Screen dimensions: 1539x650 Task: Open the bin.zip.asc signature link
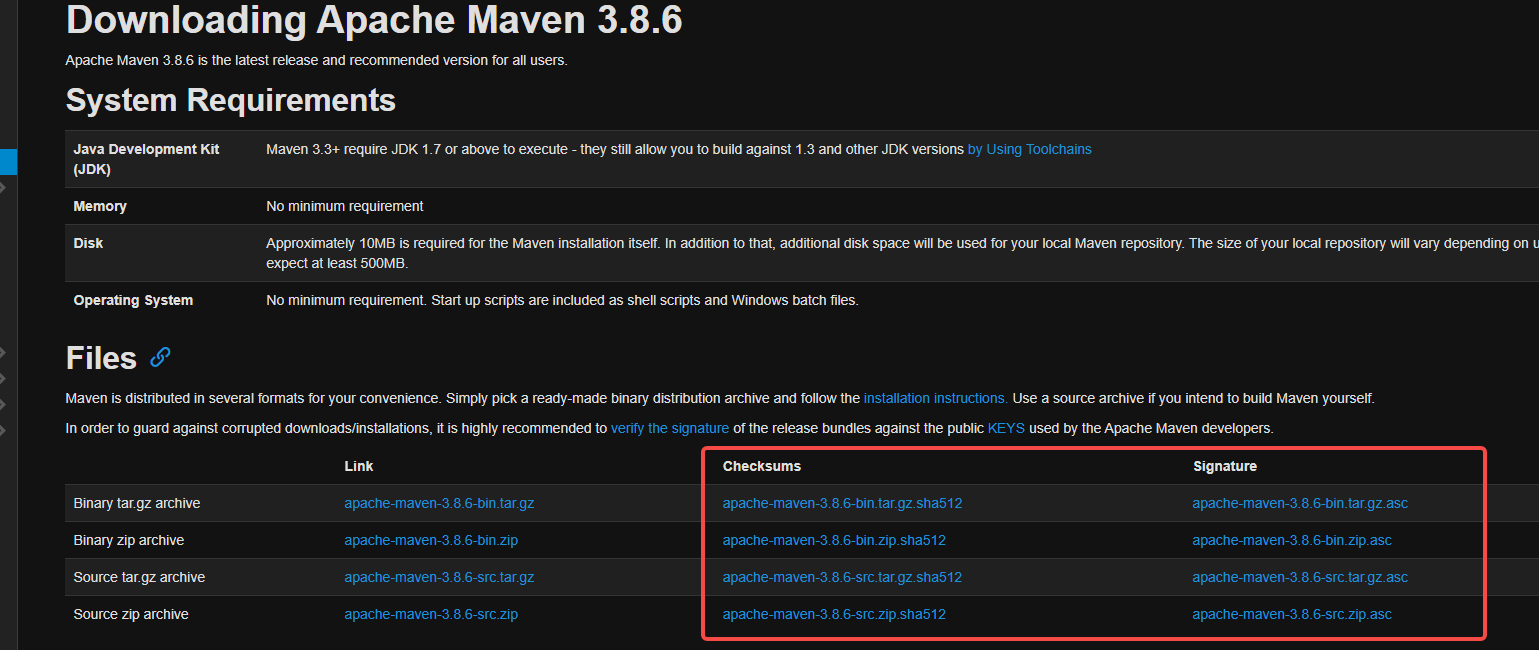1292,540
